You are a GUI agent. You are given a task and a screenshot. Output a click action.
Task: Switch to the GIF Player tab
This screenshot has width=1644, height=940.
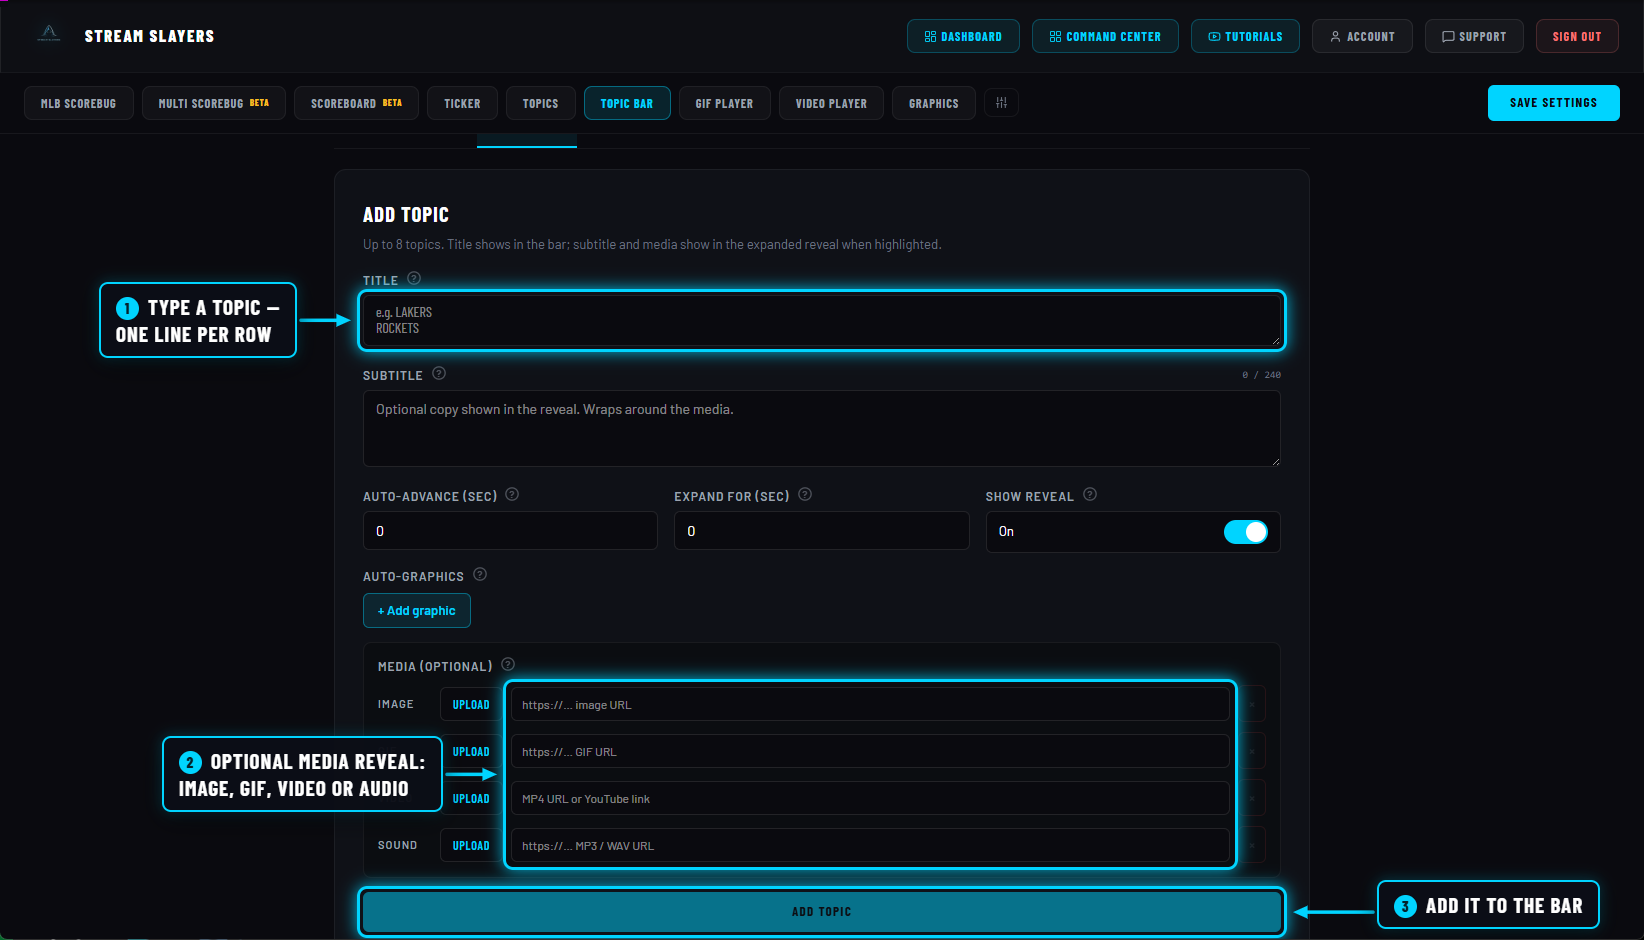[x=724, y=103]
